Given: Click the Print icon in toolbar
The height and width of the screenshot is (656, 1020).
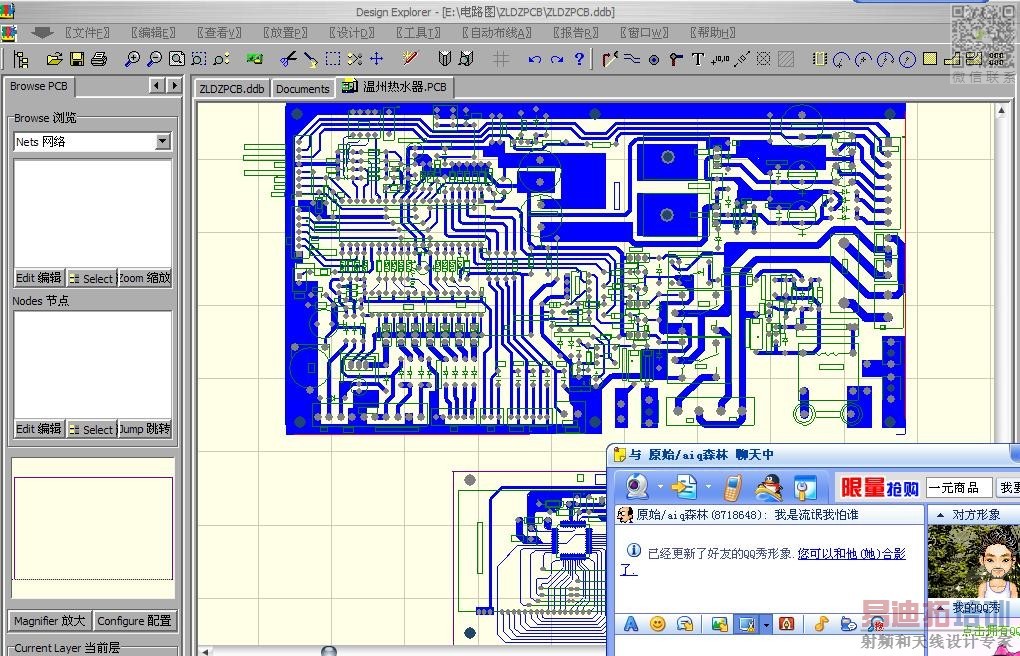Looking at the screenshot, I should (x=98, y=60).
